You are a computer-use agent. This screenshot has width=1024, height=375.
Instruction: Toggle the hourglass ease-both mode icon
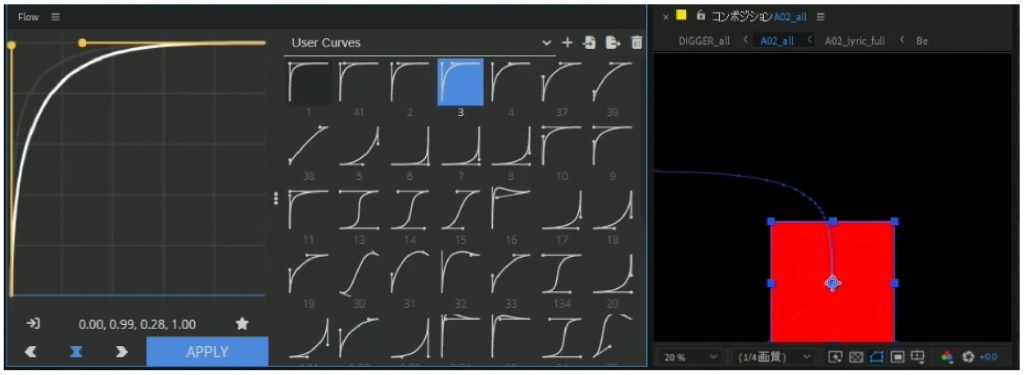coord(76,351)
